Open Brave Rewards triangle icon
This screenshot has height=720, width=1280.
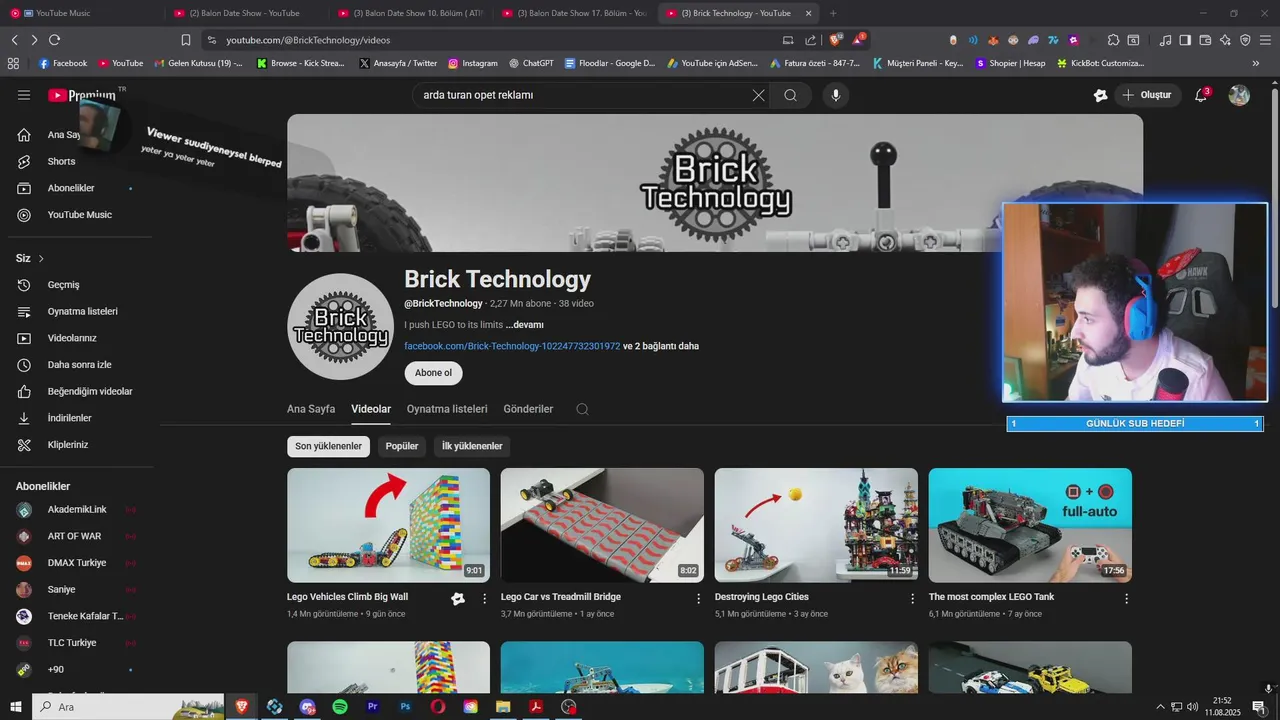click(858, 40)
